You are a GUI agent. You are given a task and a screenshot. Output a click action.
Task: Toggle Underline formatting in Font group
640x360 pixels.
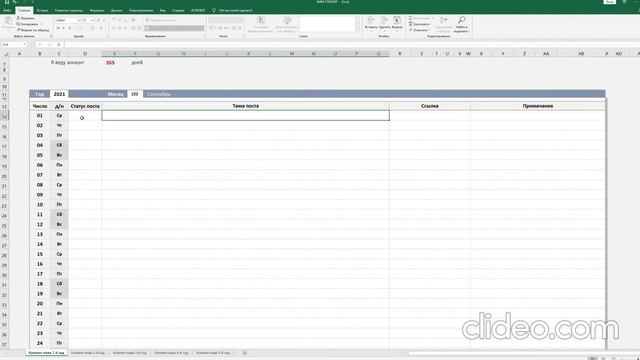(x=69, y=28)
